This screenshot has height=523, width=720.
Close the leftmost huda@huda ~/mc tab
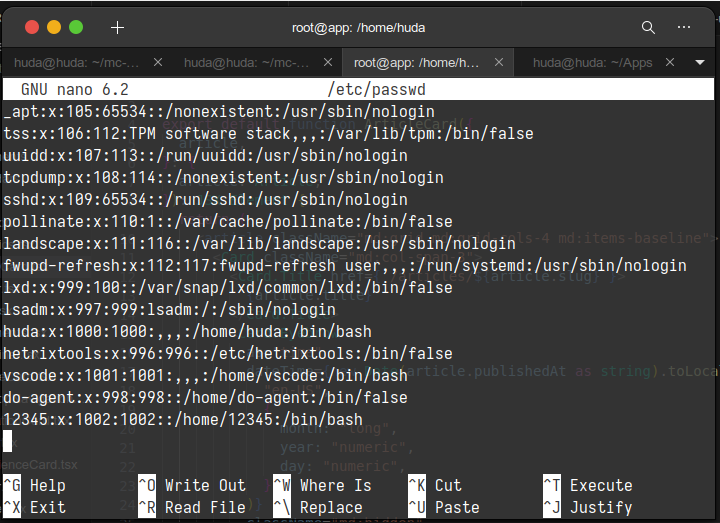(x=158, y=62)
